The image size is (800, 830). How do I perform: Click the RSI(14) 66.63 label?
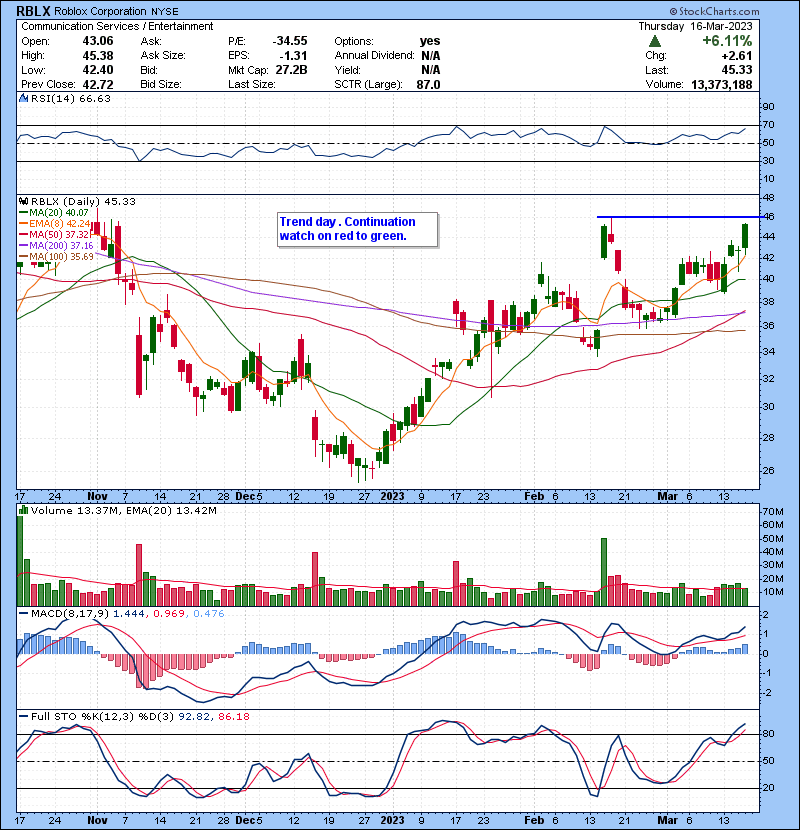pyautogui.click(x=70, y=98)
